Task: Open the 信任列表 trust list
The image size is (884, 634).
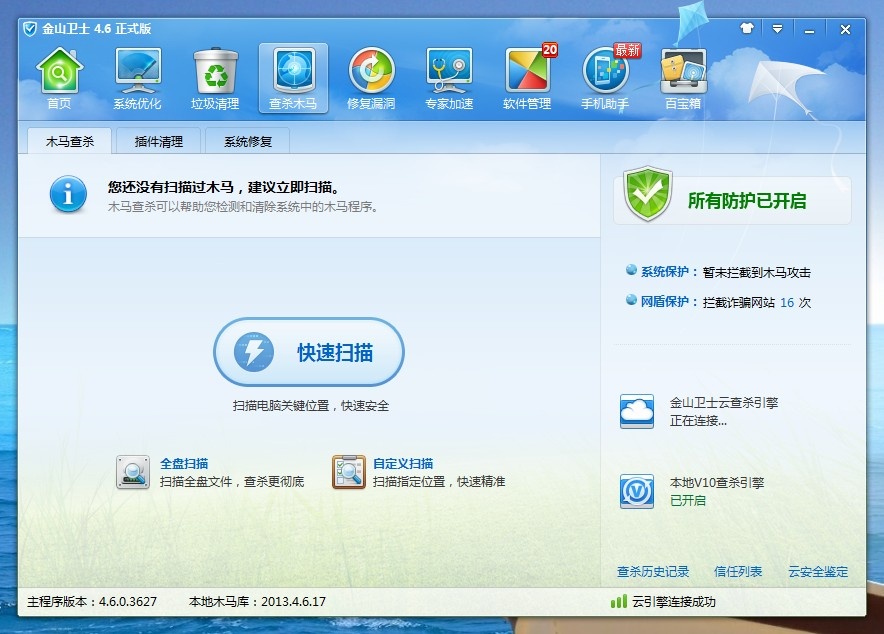Action: tap(738, 571)
